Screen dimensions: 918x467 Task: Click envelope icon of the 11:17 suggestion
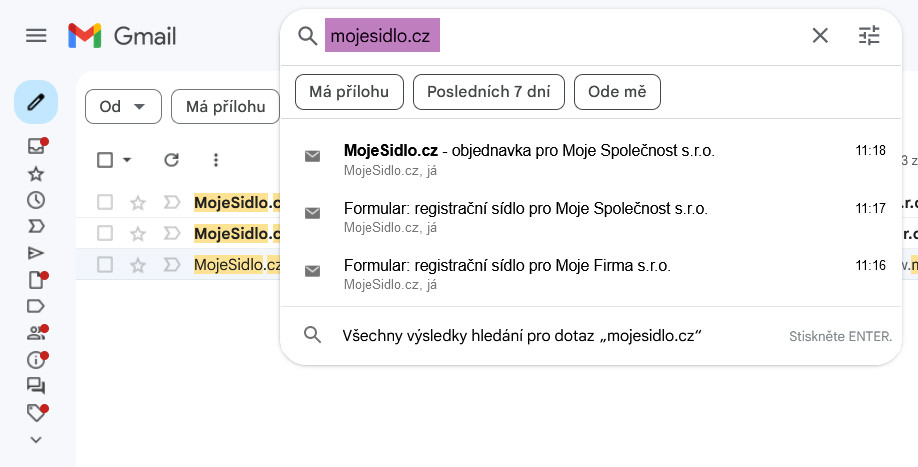pos(313,213)
